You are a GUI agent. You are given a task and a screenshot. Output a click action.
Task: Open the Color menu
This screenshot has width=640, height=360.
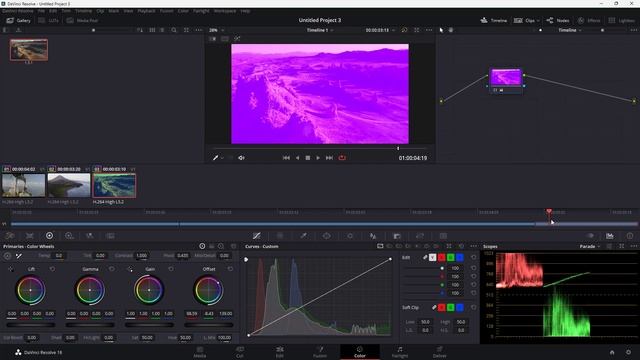click(183, 11)
